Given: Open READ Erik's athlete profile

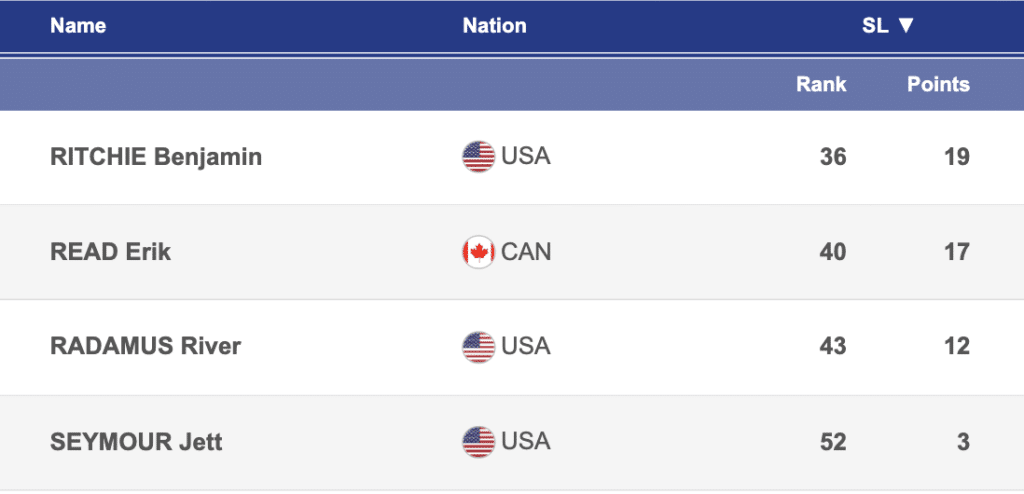Looking at the screenshot, I should pyautogui.click(x=110, y=252).
